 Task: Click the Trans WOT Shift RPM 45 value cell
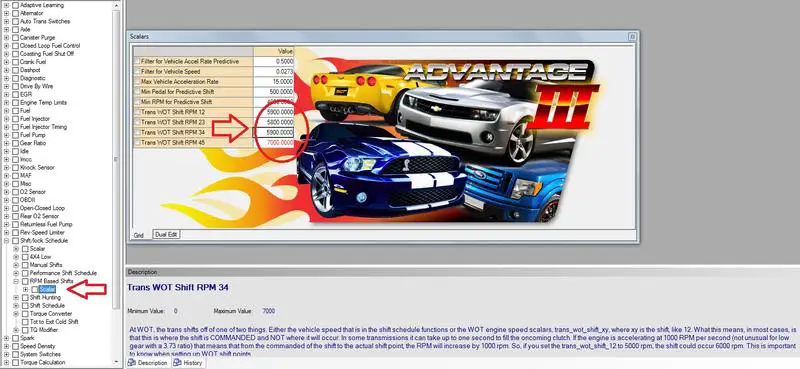coord(273,143)
